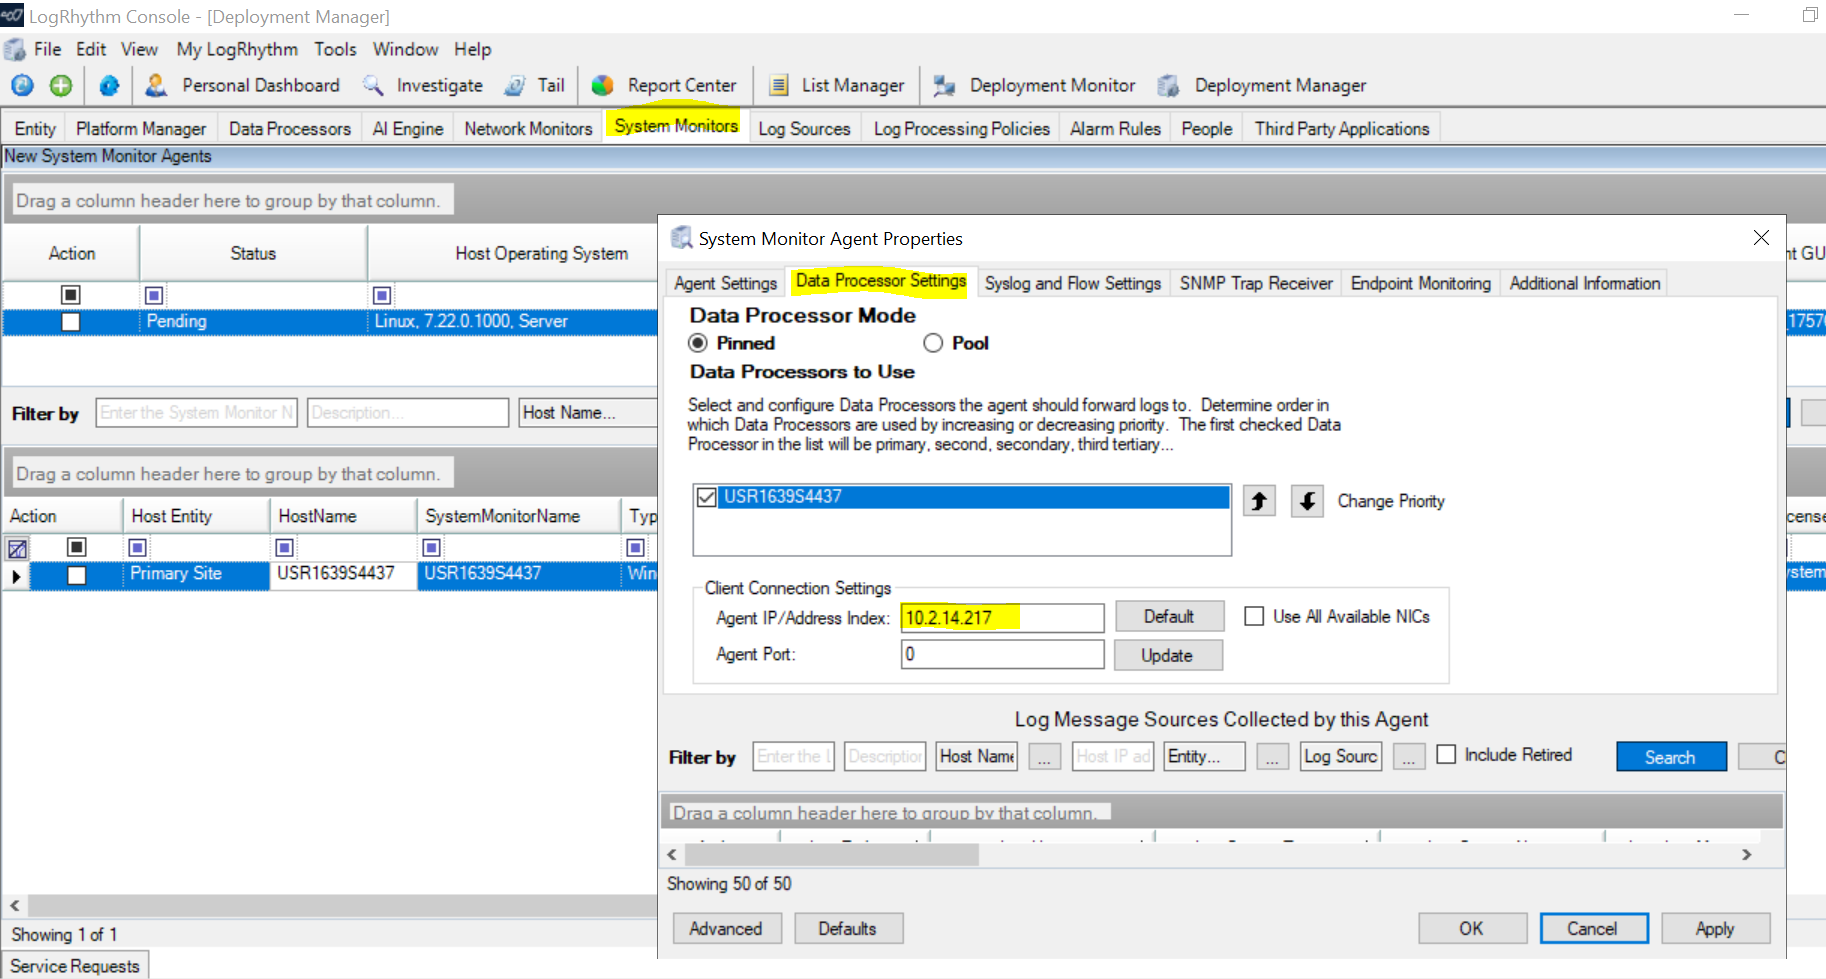This screenshot has height=979, width=1826.
Task: Uncheck the USR1639S4437 data processor
Action: tap(707, 497)
